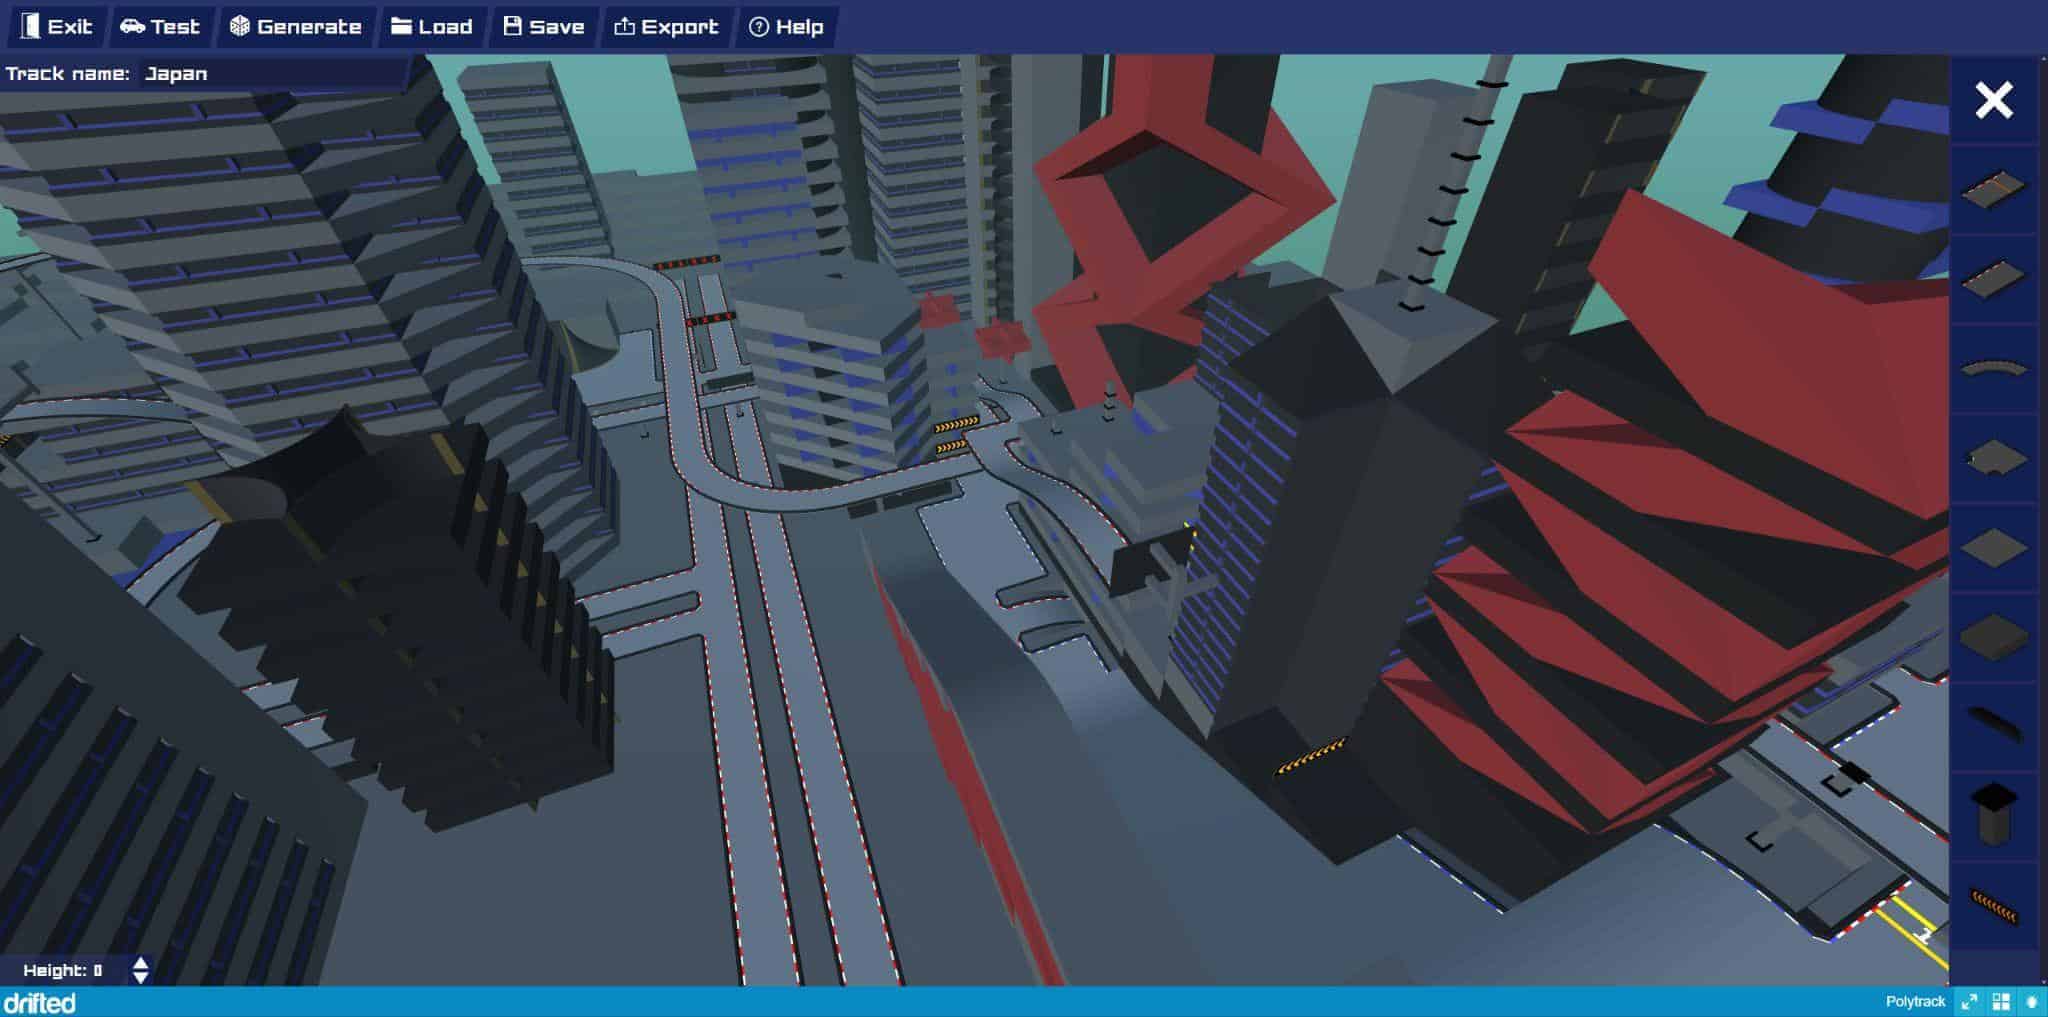2048x1017 pixels.
Task: Export the Japan track
Action: pos(666,27)
